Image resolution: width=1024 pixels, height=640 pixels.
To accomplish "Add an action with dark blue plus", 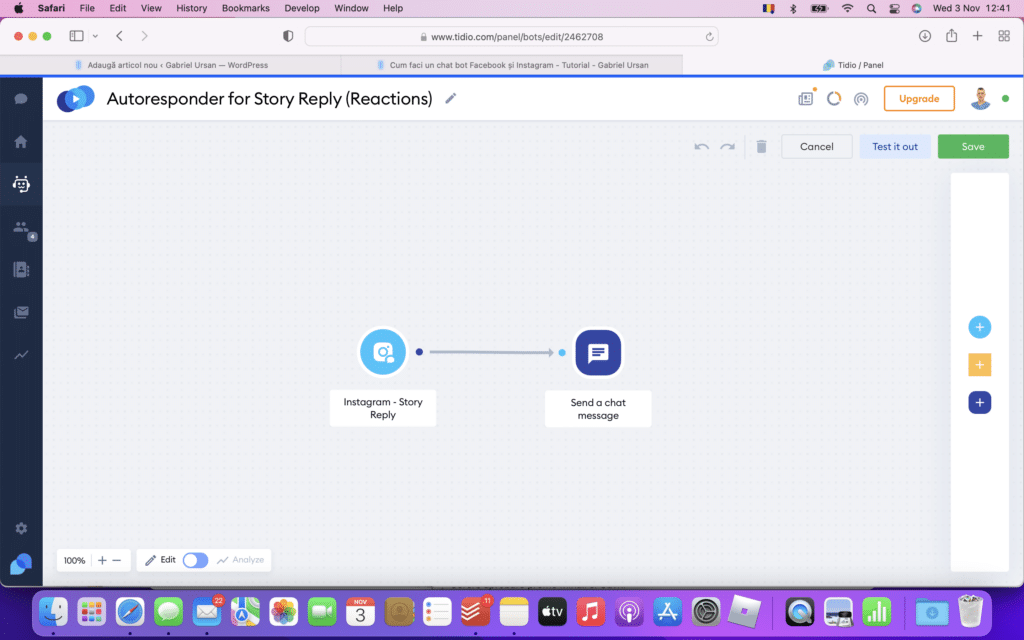I will (980, 403).
